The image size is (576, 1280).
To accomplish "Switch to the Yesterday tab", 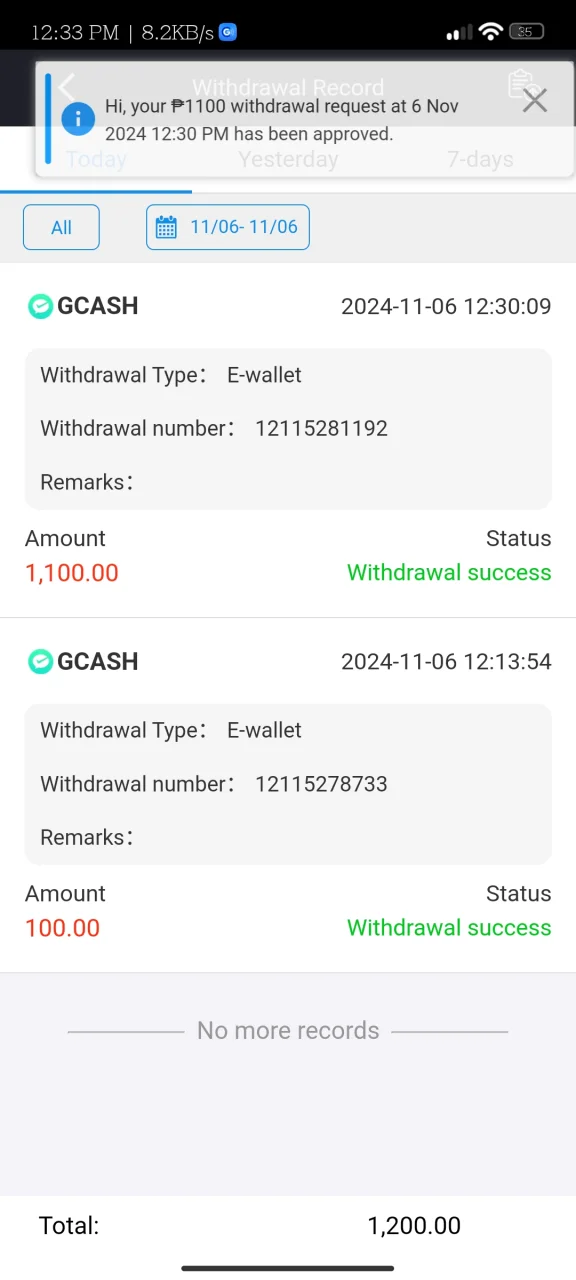I will click(288, 159).
